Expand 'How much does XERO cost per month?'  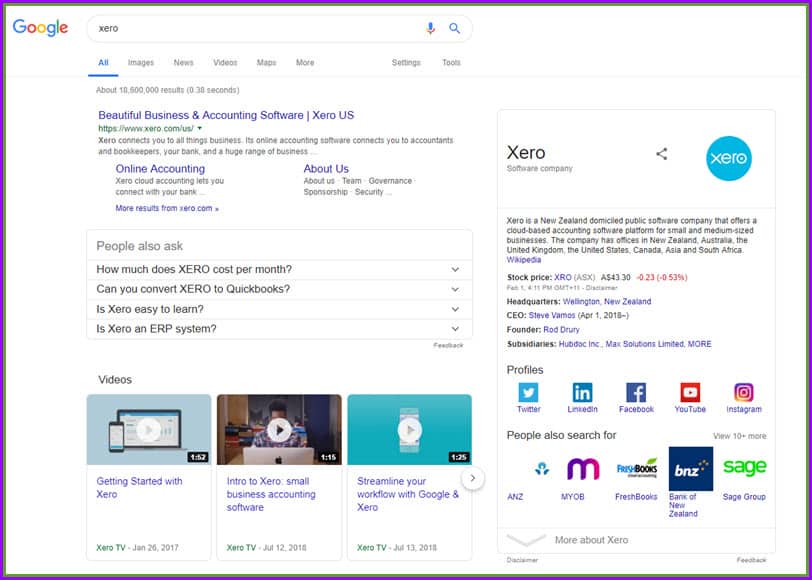280,269
